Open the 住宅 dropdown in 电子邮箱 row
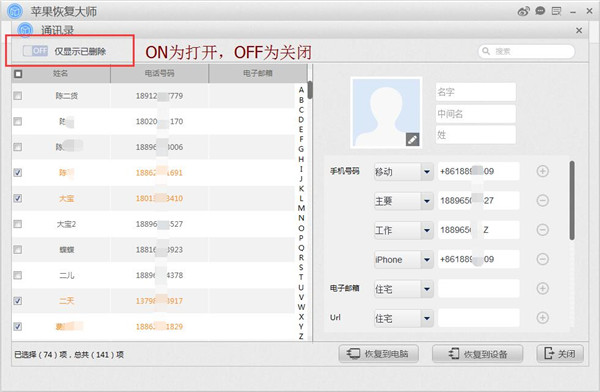 pos(404,289)
